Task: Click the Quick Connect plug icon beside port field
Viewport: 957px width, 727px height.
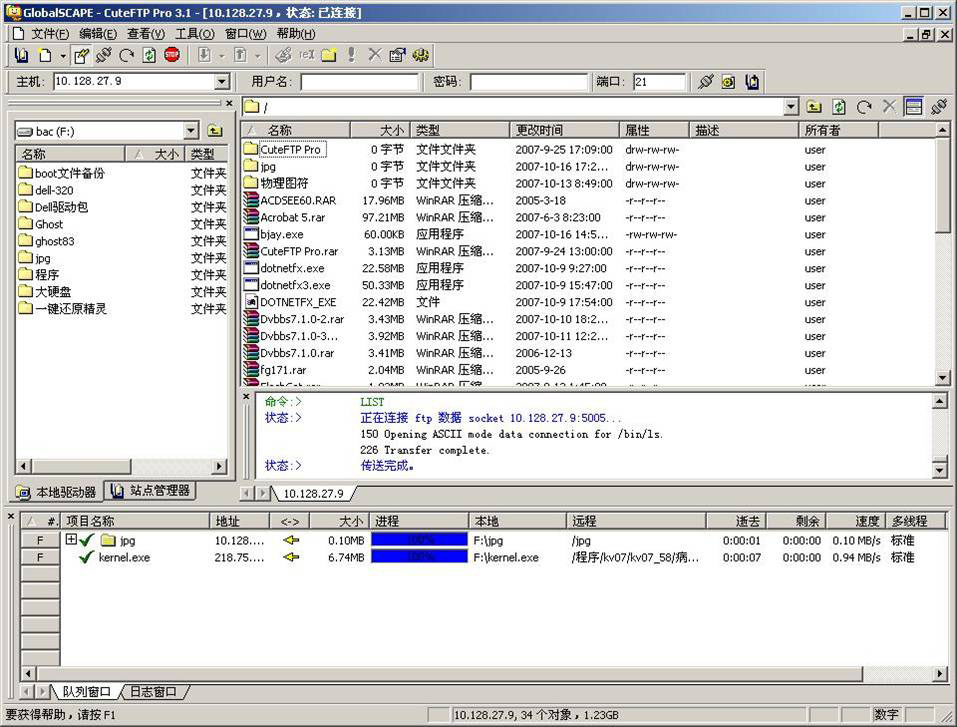Action: click(706, 82)
